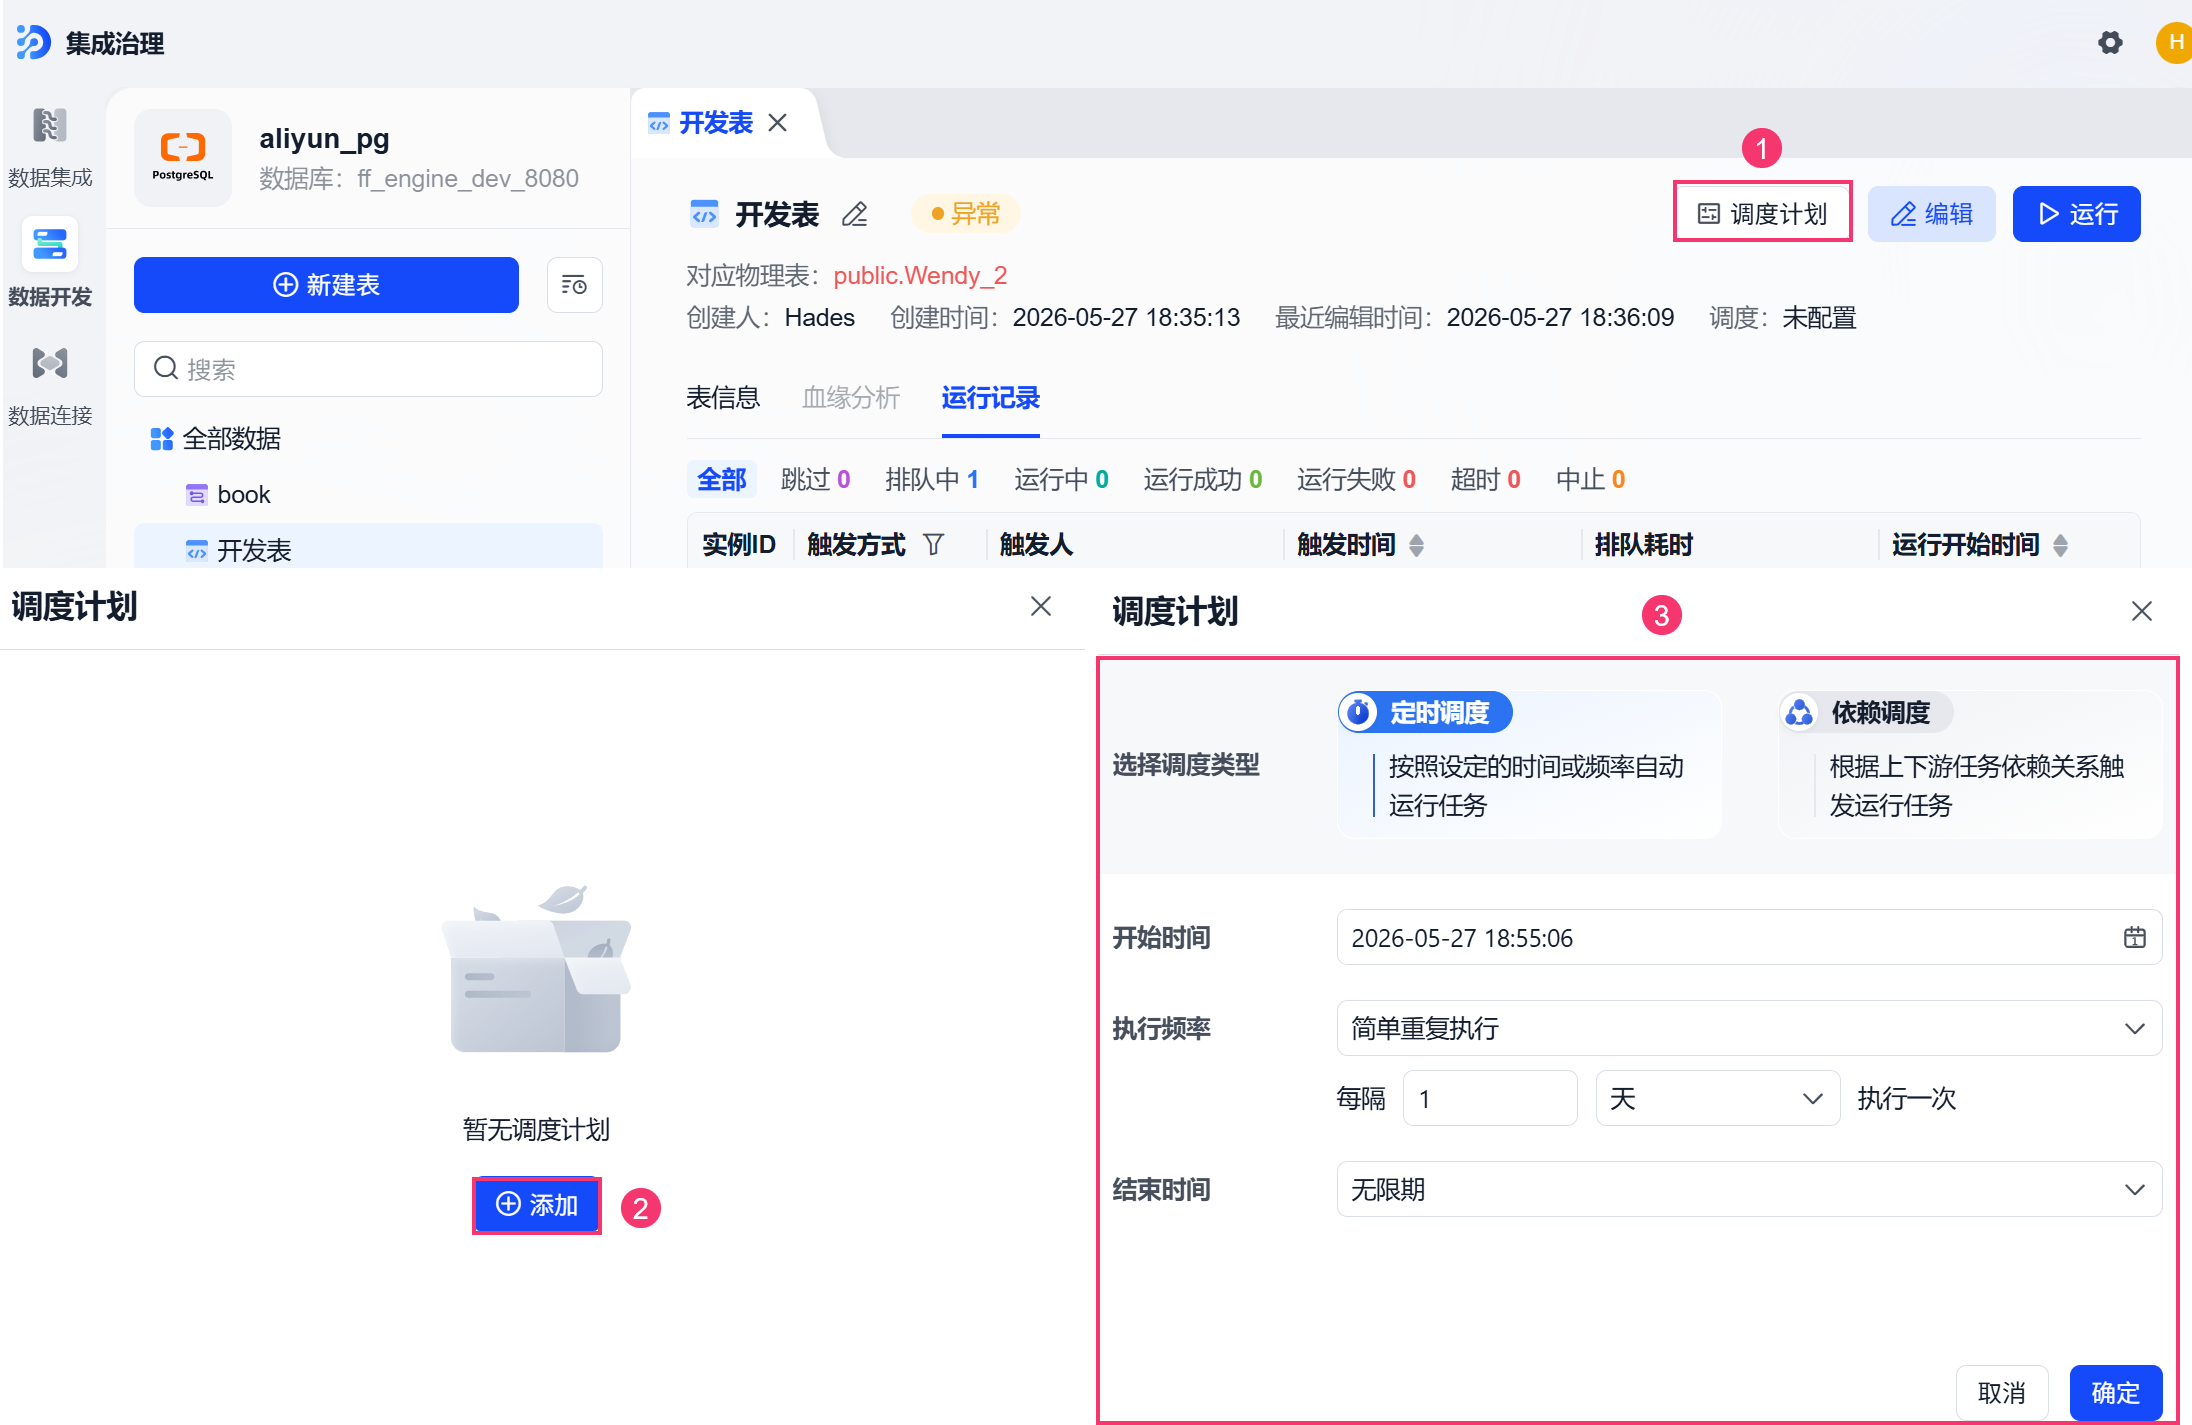Open the calendar picker for 开始时间
This screenshot has height=1425, width=2192.
click(2134, 937)
